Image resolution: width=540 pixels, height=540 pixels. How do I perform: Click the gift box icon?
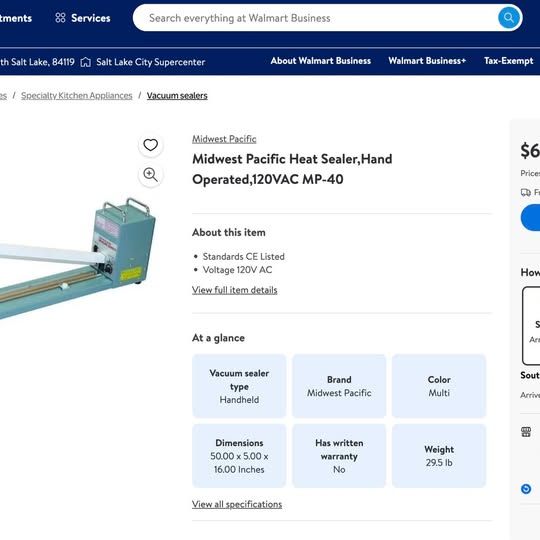[x=526, y=432]
